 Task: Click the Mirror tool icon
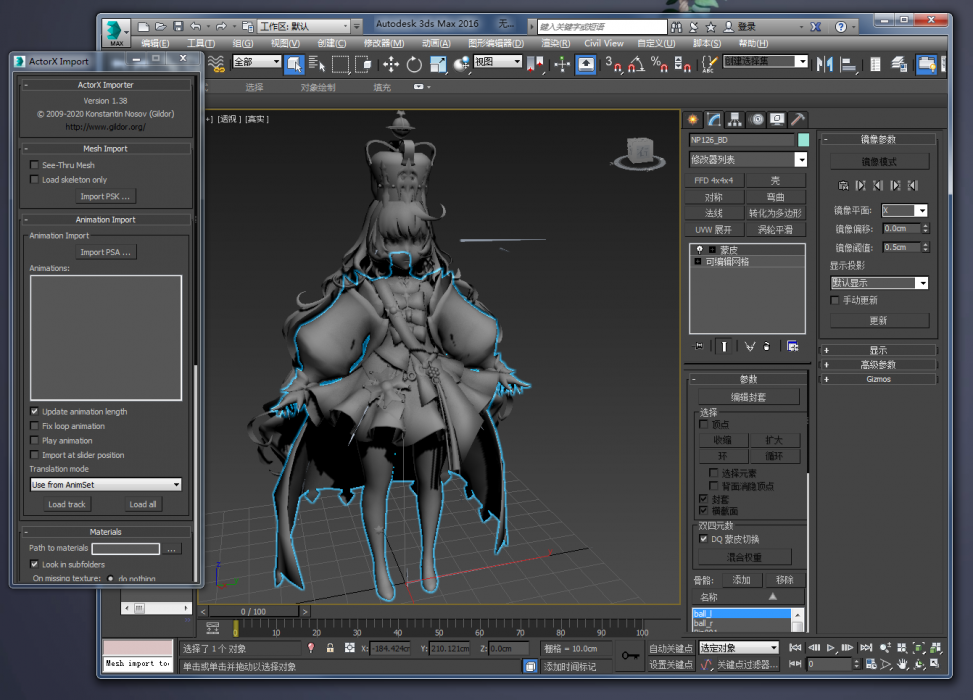(825, 64)
